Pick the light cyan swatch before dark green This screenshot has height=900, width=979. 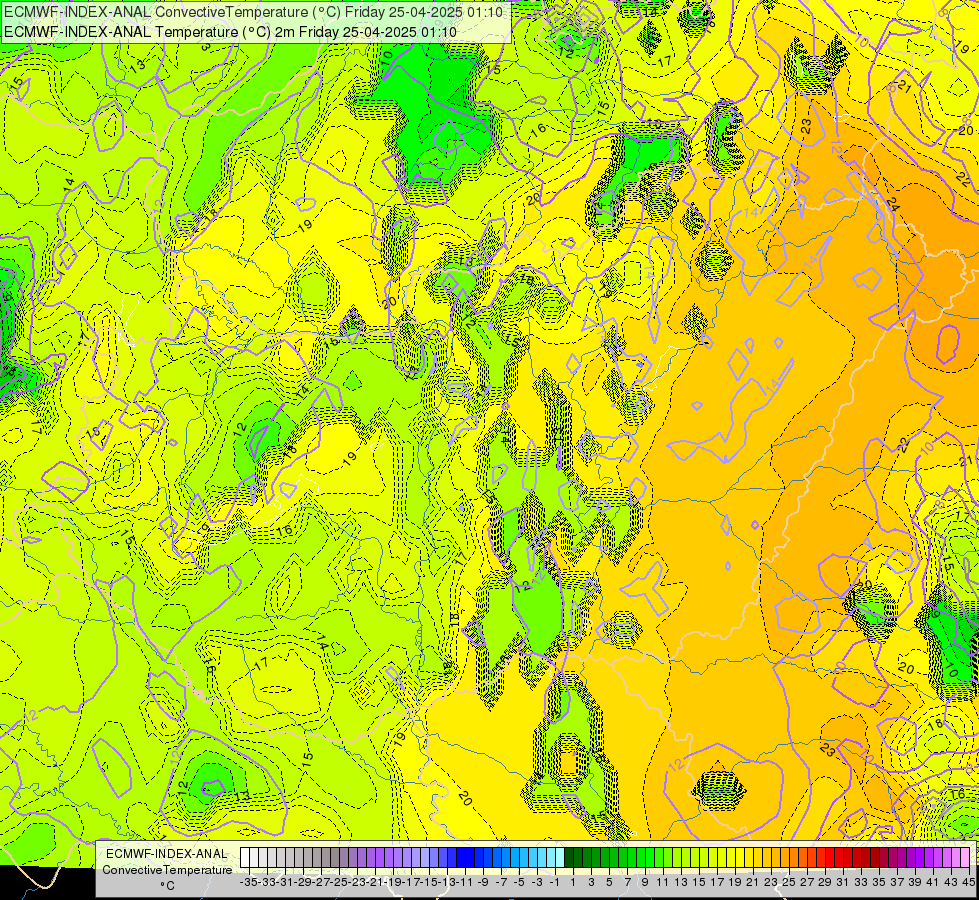pyautogui.click(x=560, y=857)
